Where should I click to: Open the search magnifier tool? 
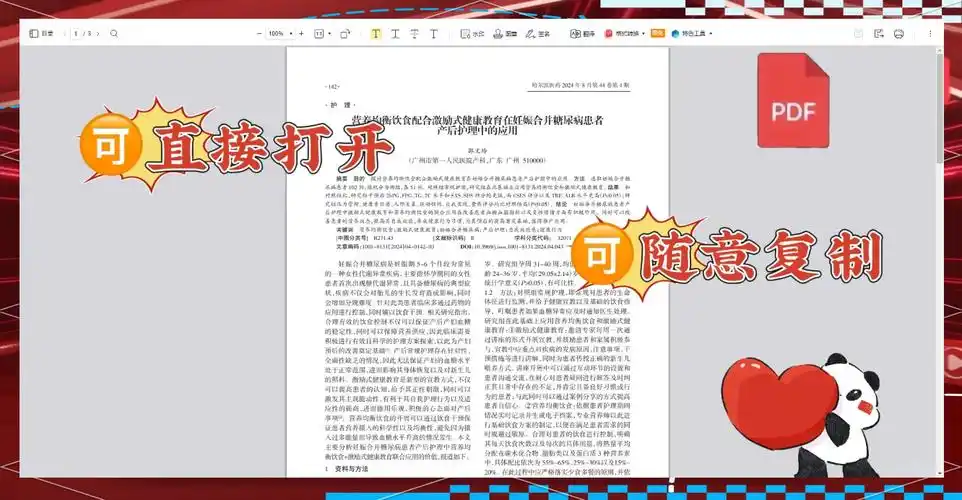tap(114, 34)
